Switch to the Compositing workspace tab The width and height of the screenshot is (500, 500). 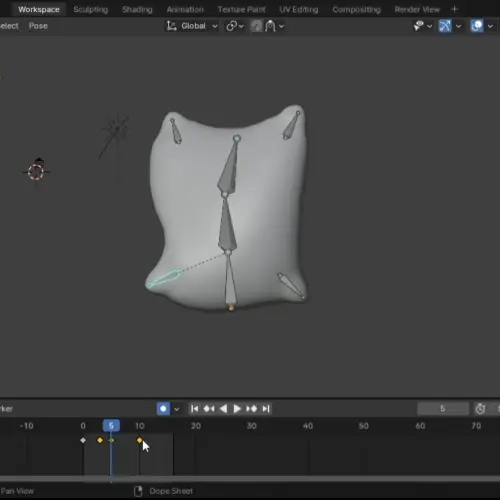pyautogui.click(x=356, y=9)
